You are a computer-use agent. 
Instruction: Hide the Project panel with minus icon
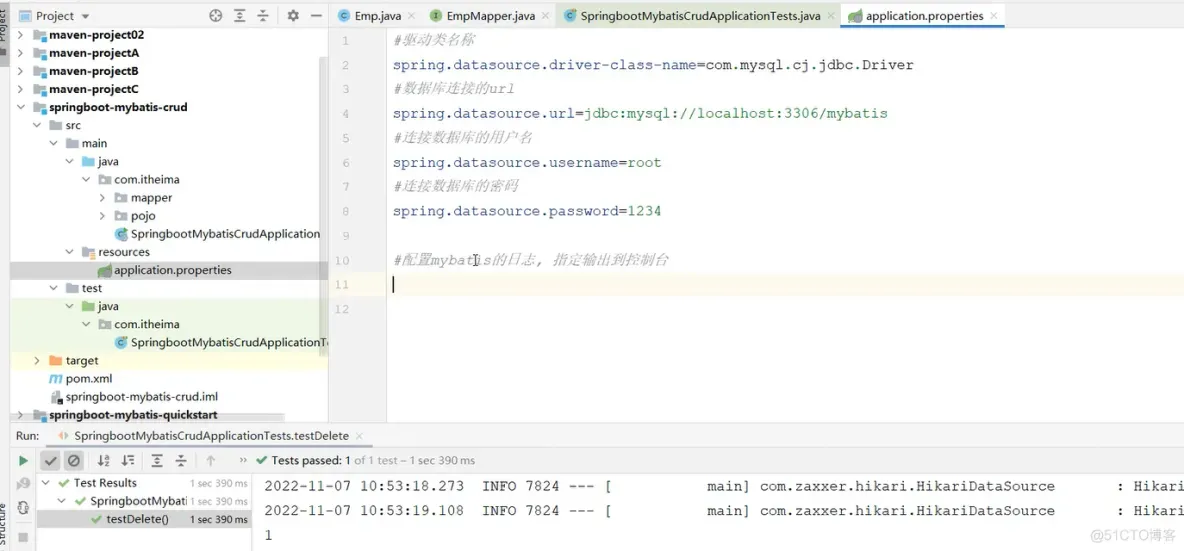coord(316,16)
